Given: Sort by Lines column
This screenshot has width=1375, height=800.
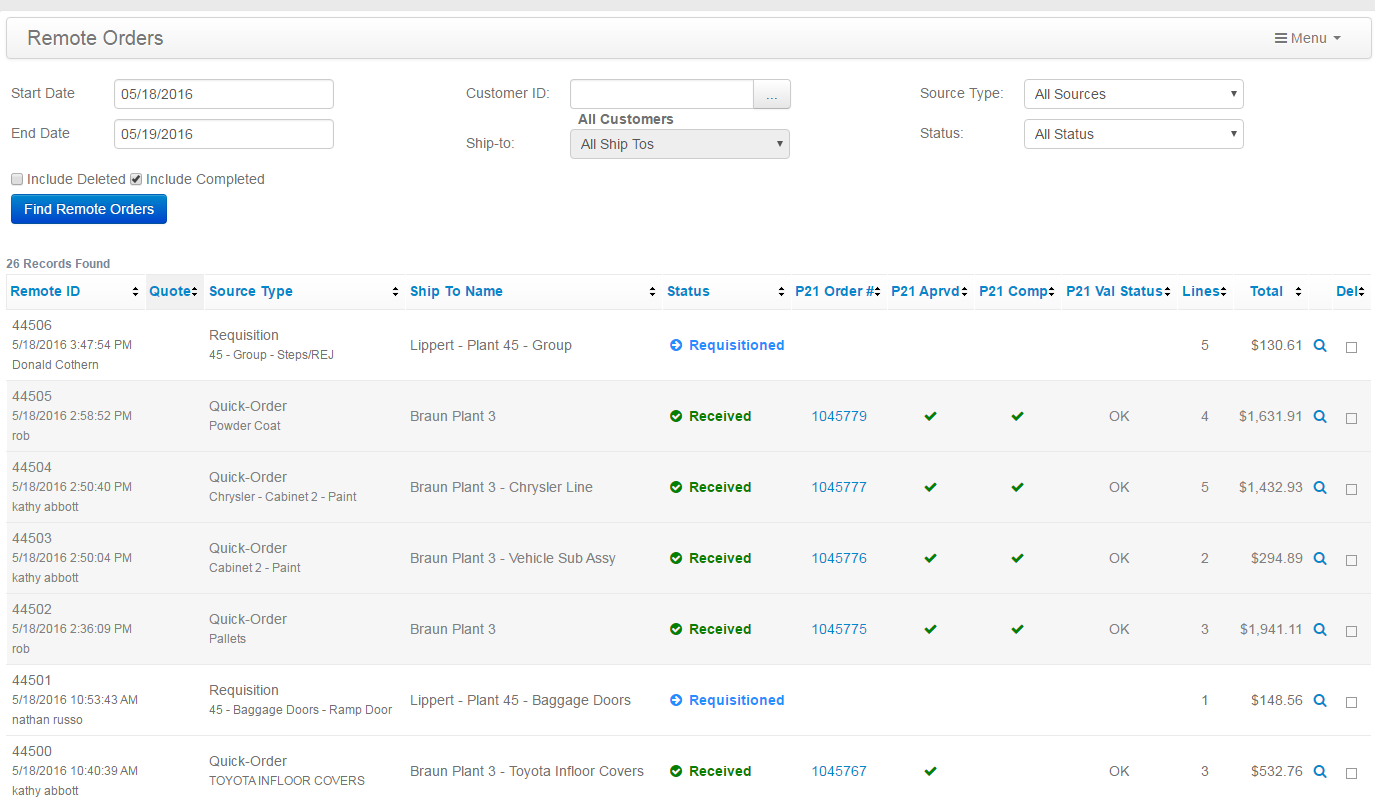Looking at the screenshot, I should (x=1205, y=291).
